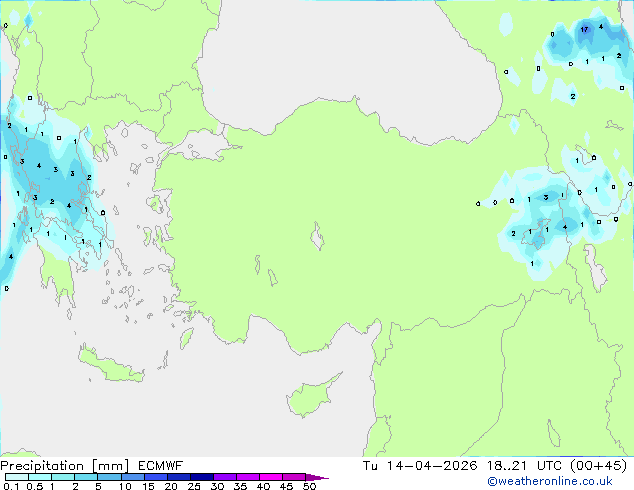Click the island of Crete on map
Image resolution: width=634 pixels, height=490 pixels.
(x=110, y=366)
